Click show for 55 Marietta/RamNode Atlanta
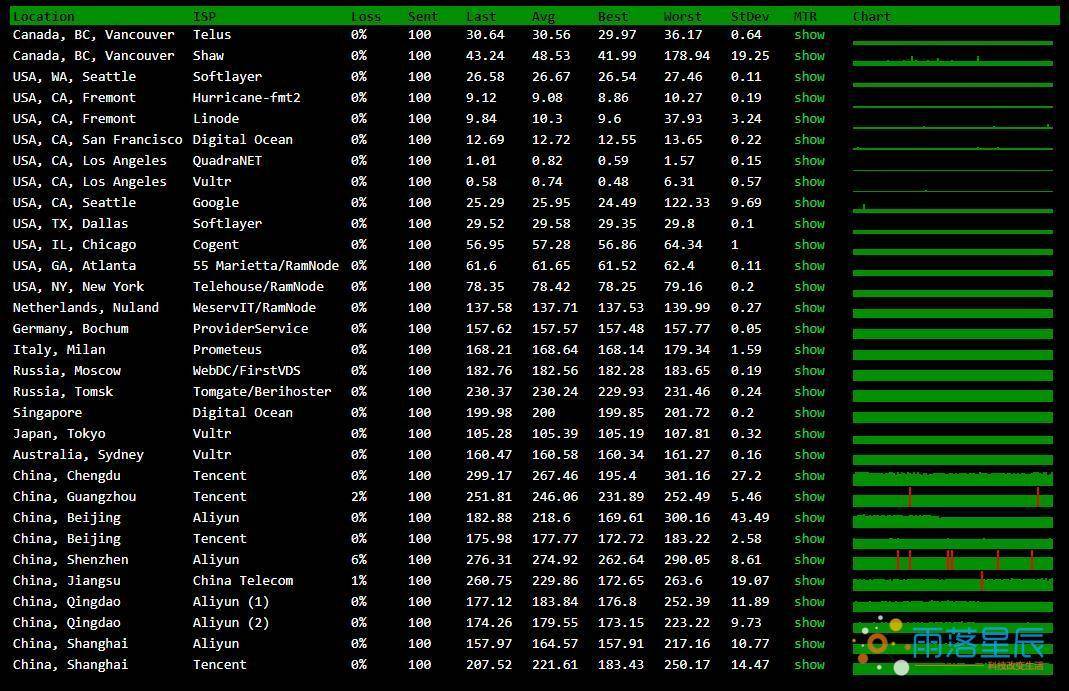1069x691 pixels. pyautogui.click(x=809, y=266)
